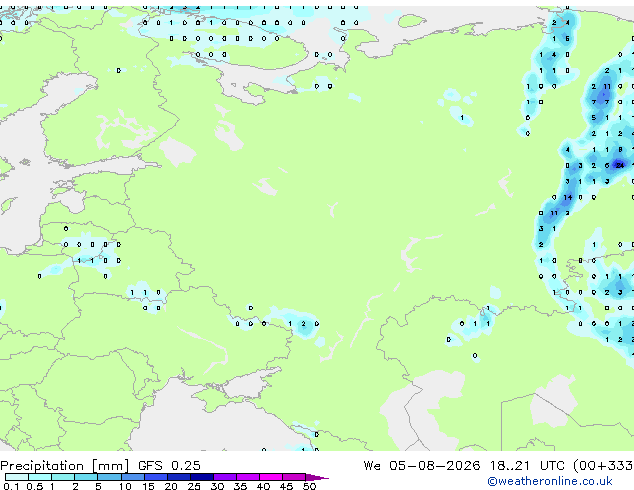
Task: Select the 30–35 mm purple legend box
Action: coord(225,477)
